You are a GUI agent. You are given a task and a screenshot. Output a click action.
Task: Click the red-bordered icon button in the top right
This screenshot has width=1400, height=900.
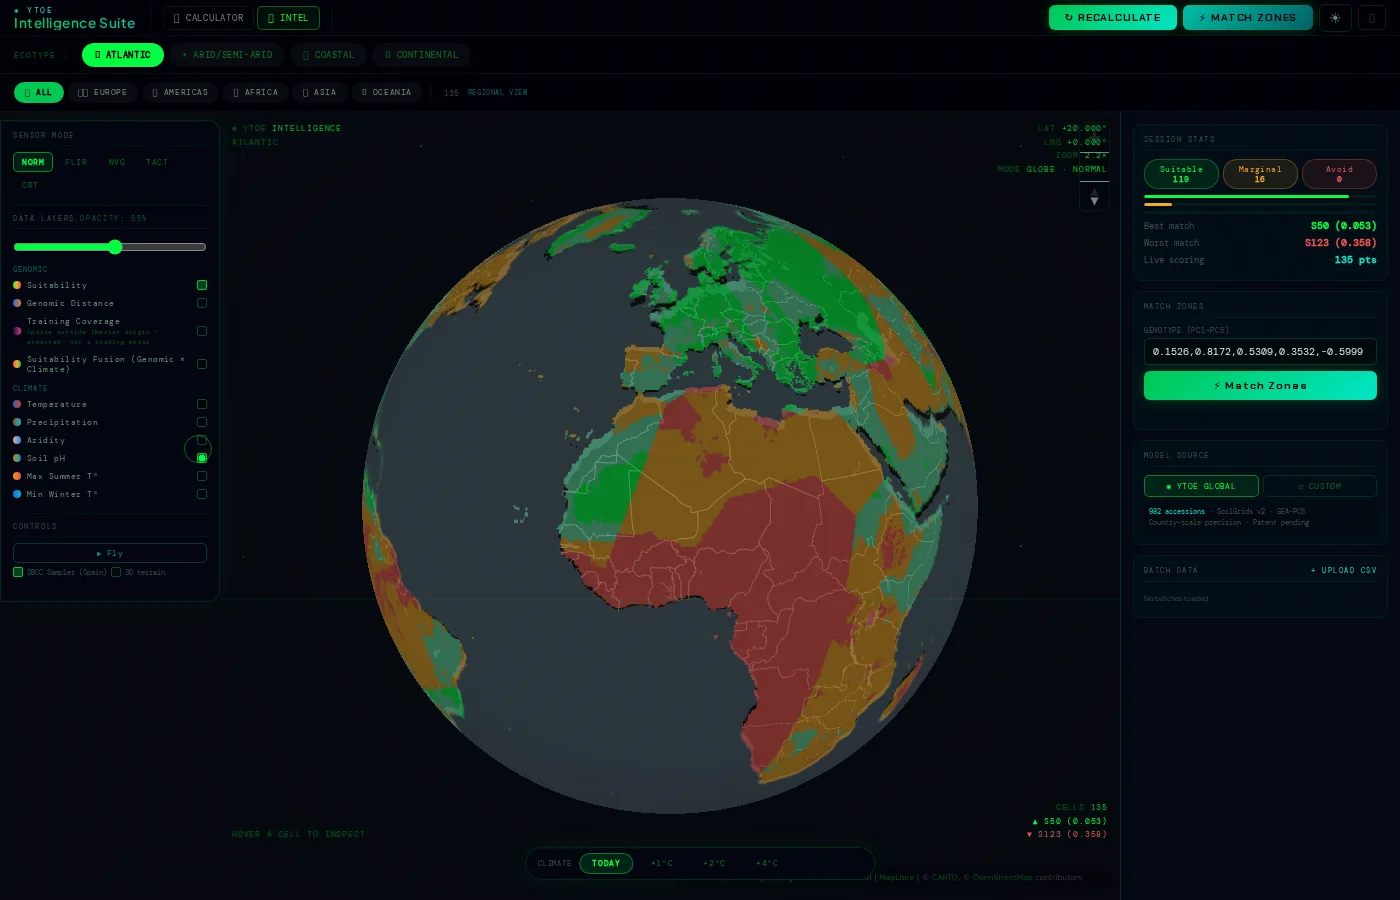[x=1372, y=18]
